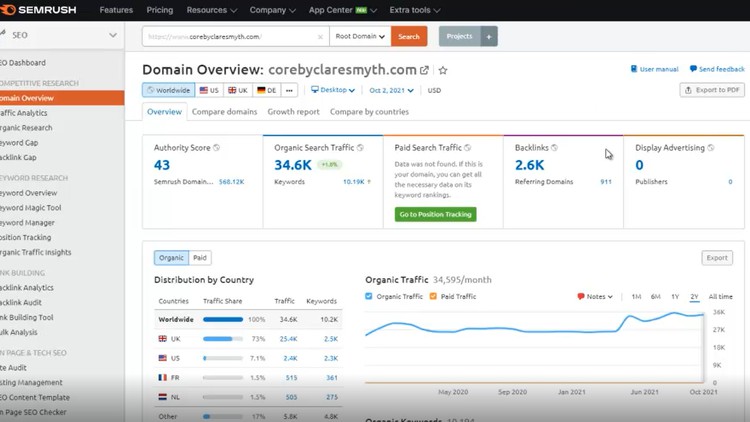Click Go to Position Tracking button
The image size is (750, 422).
coord(435,214)
